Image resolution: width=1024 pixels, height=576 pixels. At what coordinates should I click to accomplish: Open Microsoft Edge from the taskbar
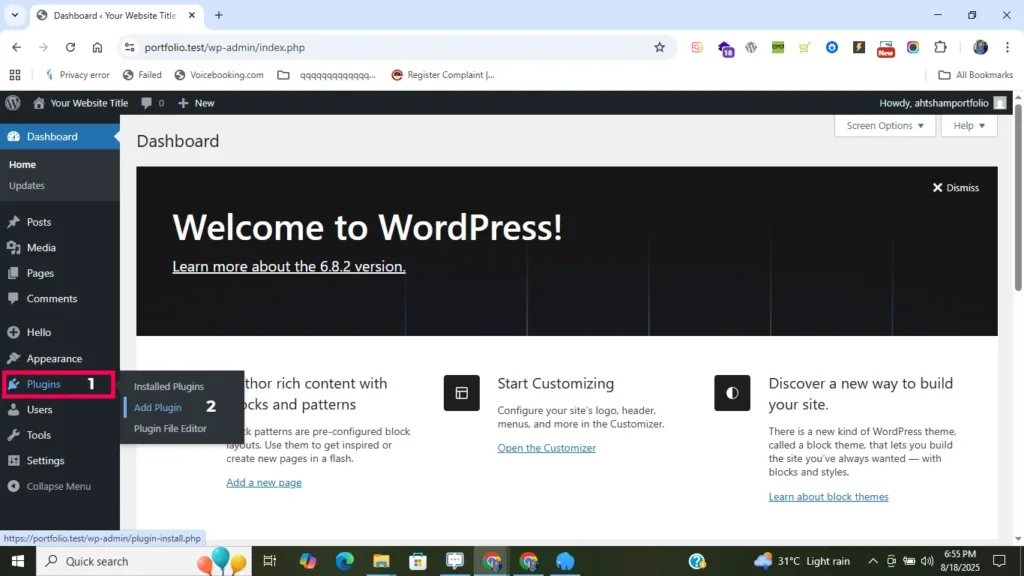click(x=345, y=561)
